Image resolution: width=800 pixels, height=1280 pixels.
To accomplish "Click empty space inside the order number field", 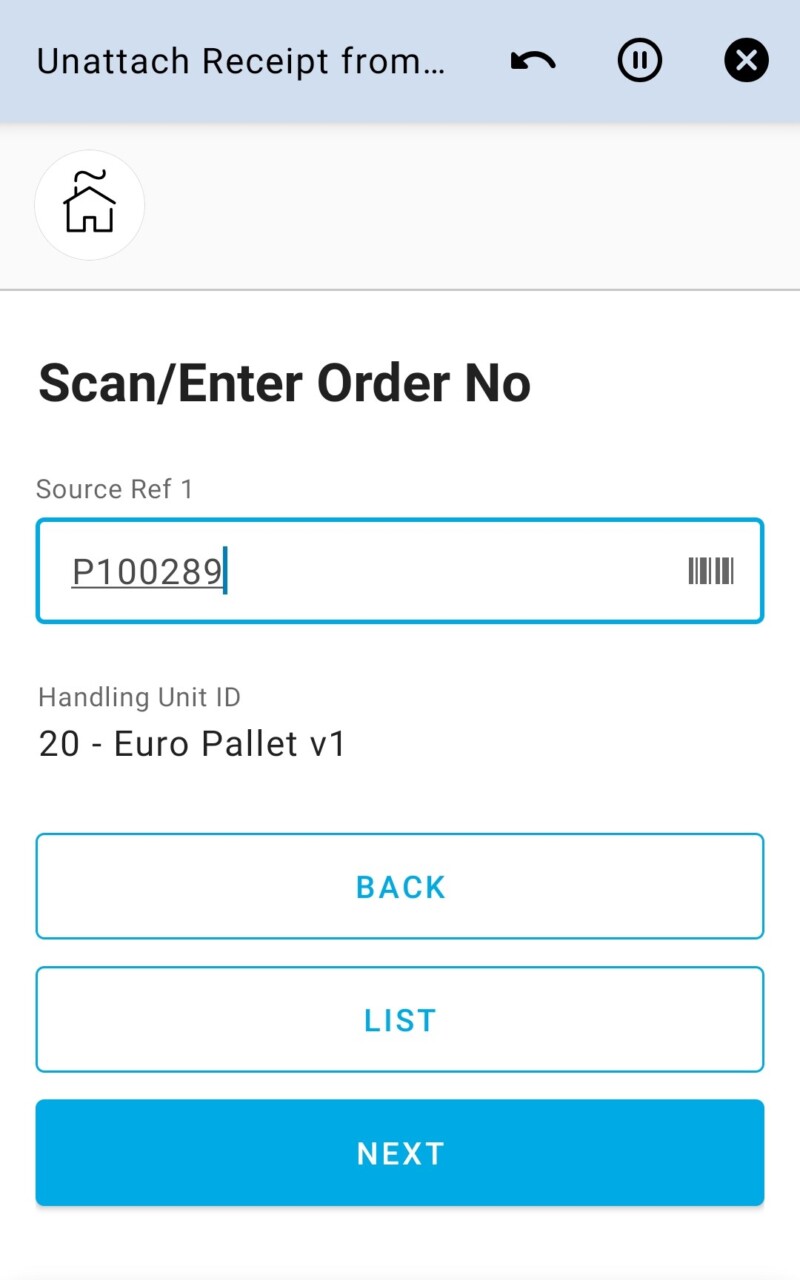I will pyautogui.click(x=450, y=571).
